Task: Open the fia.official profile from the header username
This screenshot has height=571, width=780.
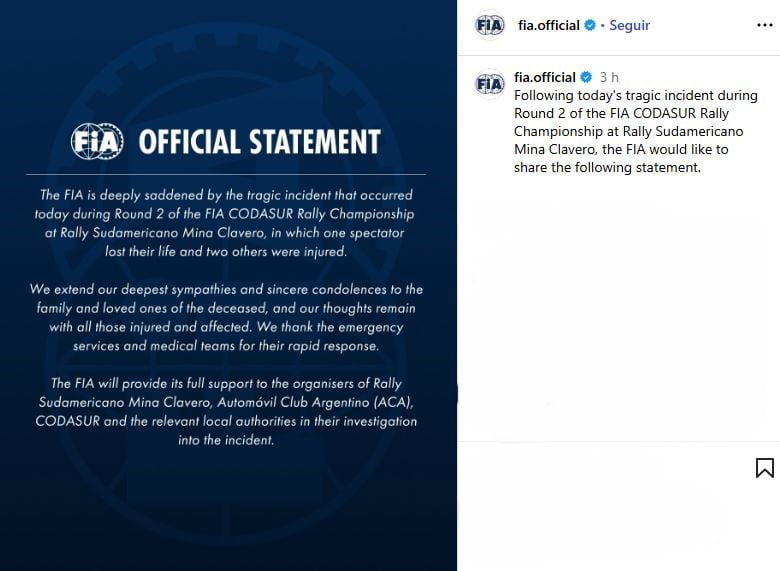Action: click(549, 26)
